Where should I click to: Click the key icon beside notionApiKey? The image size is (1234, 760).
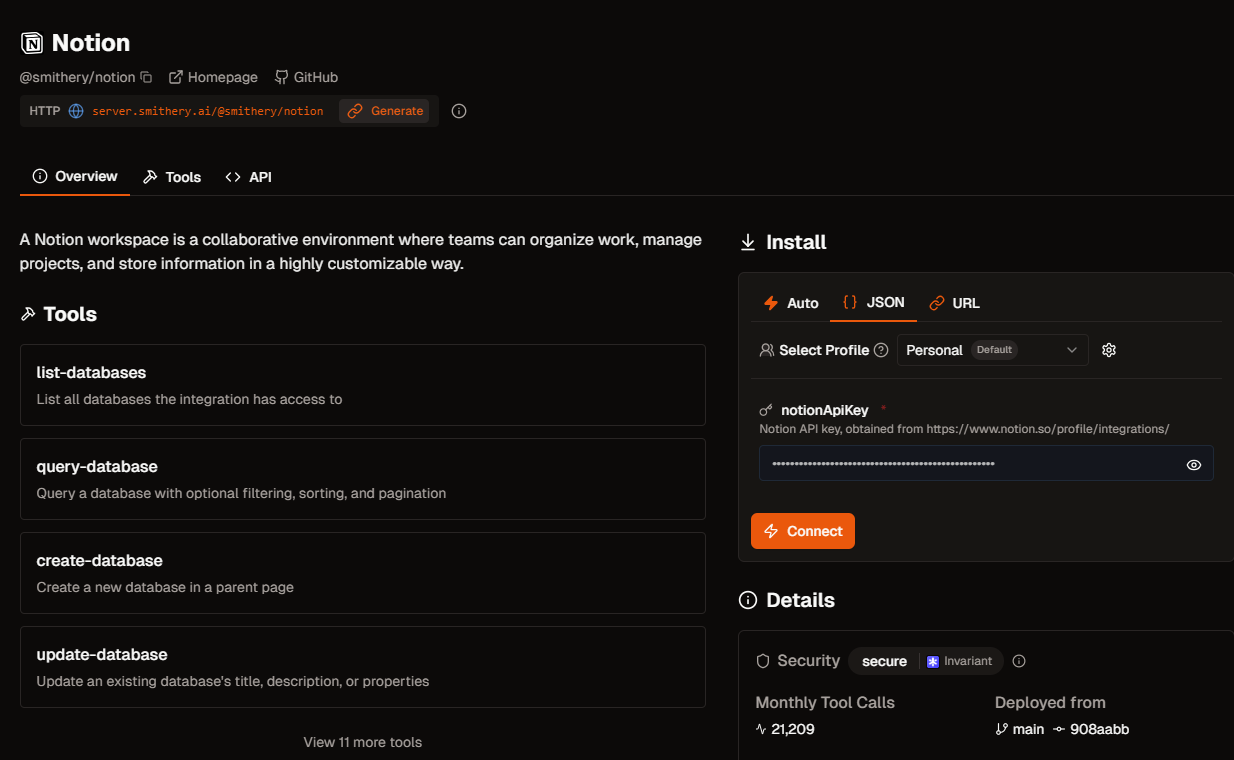click(766, 410)
